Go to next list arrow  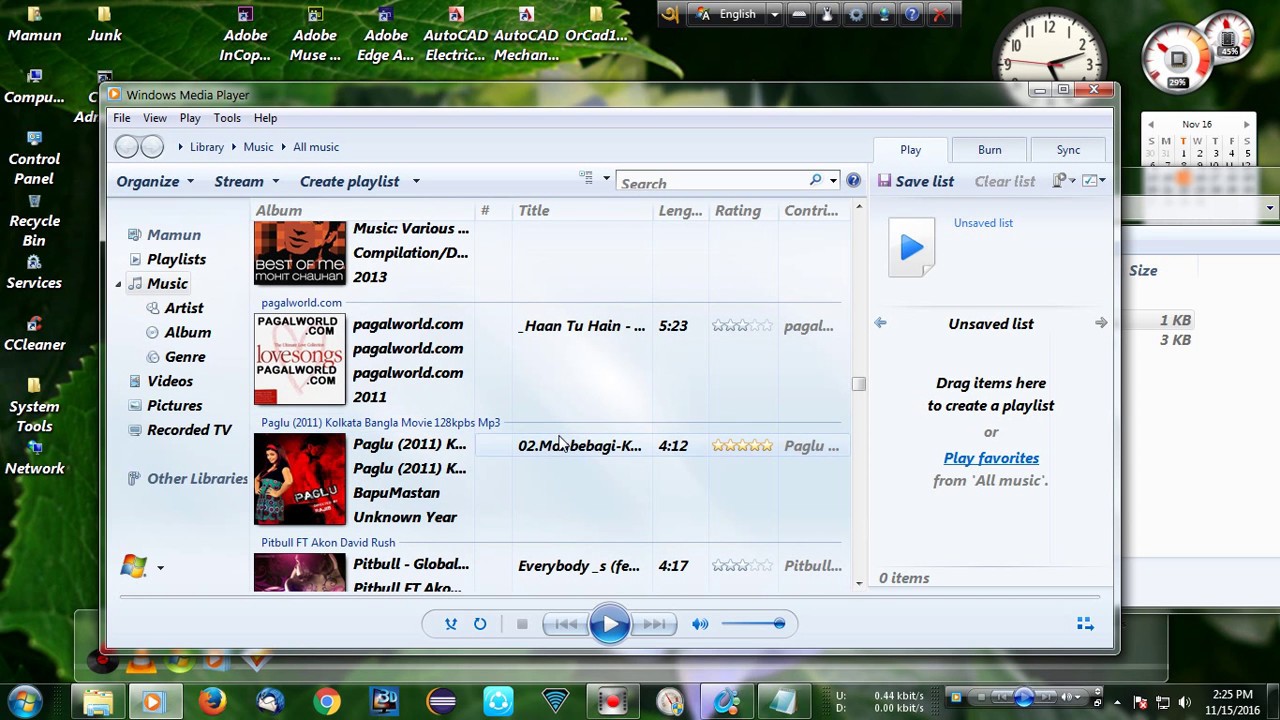[1101, 323]
